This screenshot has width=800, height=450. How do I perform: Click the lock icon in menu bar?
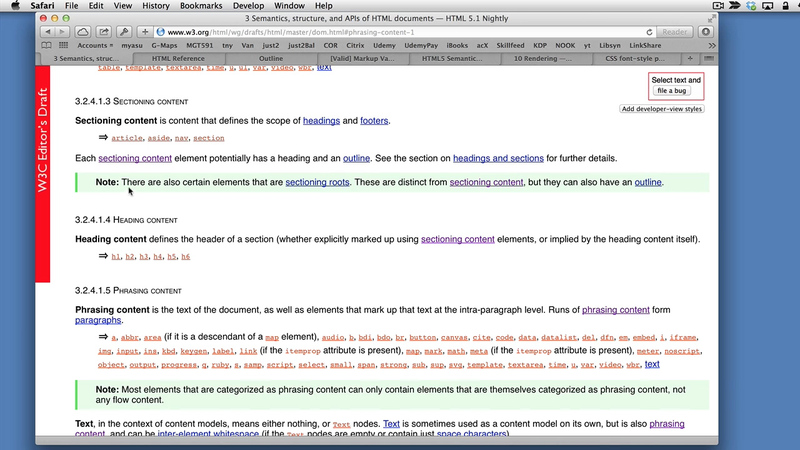point(786,6)
